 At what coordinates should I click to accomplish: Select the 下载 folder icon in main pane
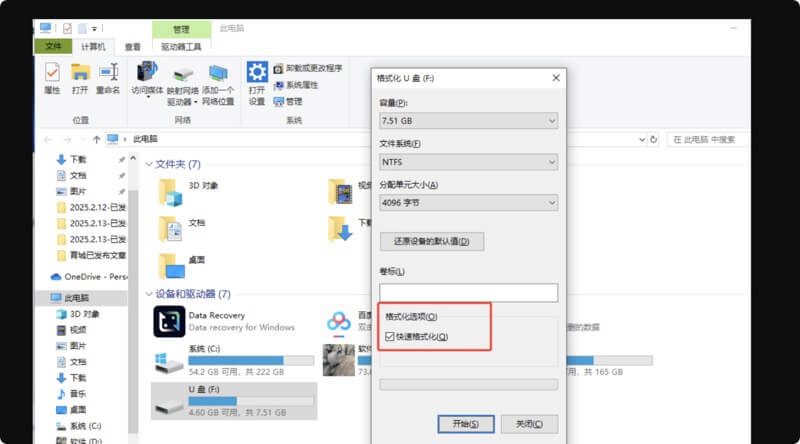click(x=340, y=229)
